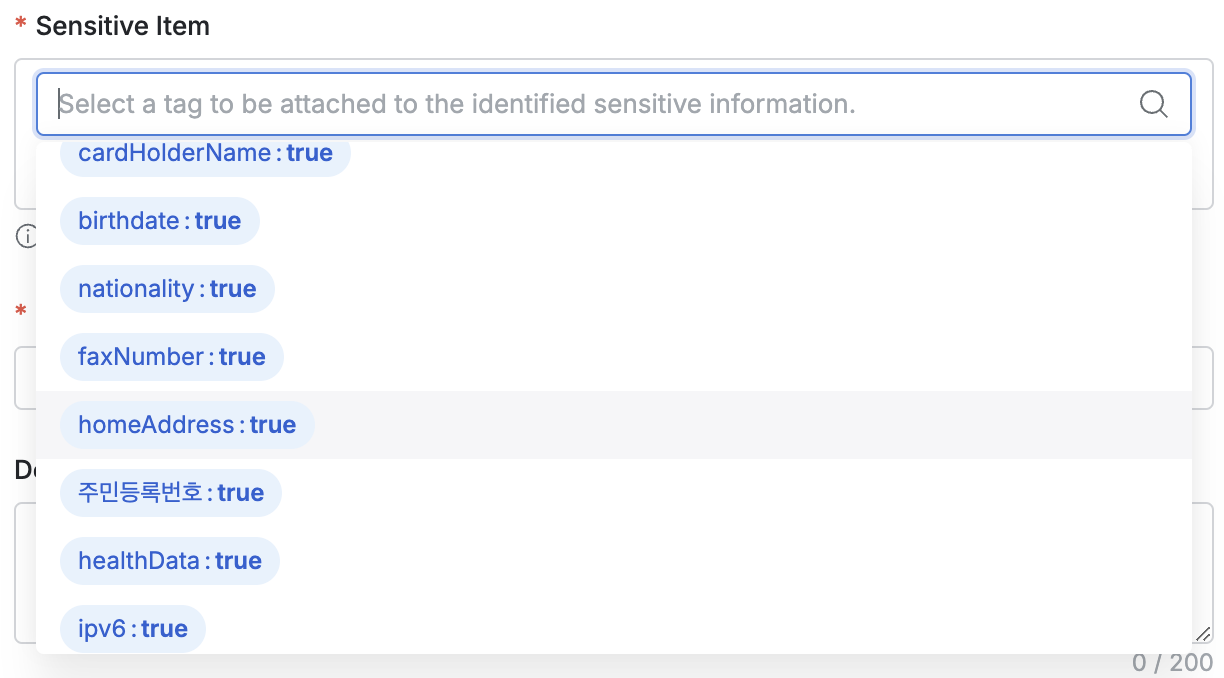The width and height of the screenshot is (1224, 678).
Task: Select the 주민등록번호:true tag
Action: point(171,493)
